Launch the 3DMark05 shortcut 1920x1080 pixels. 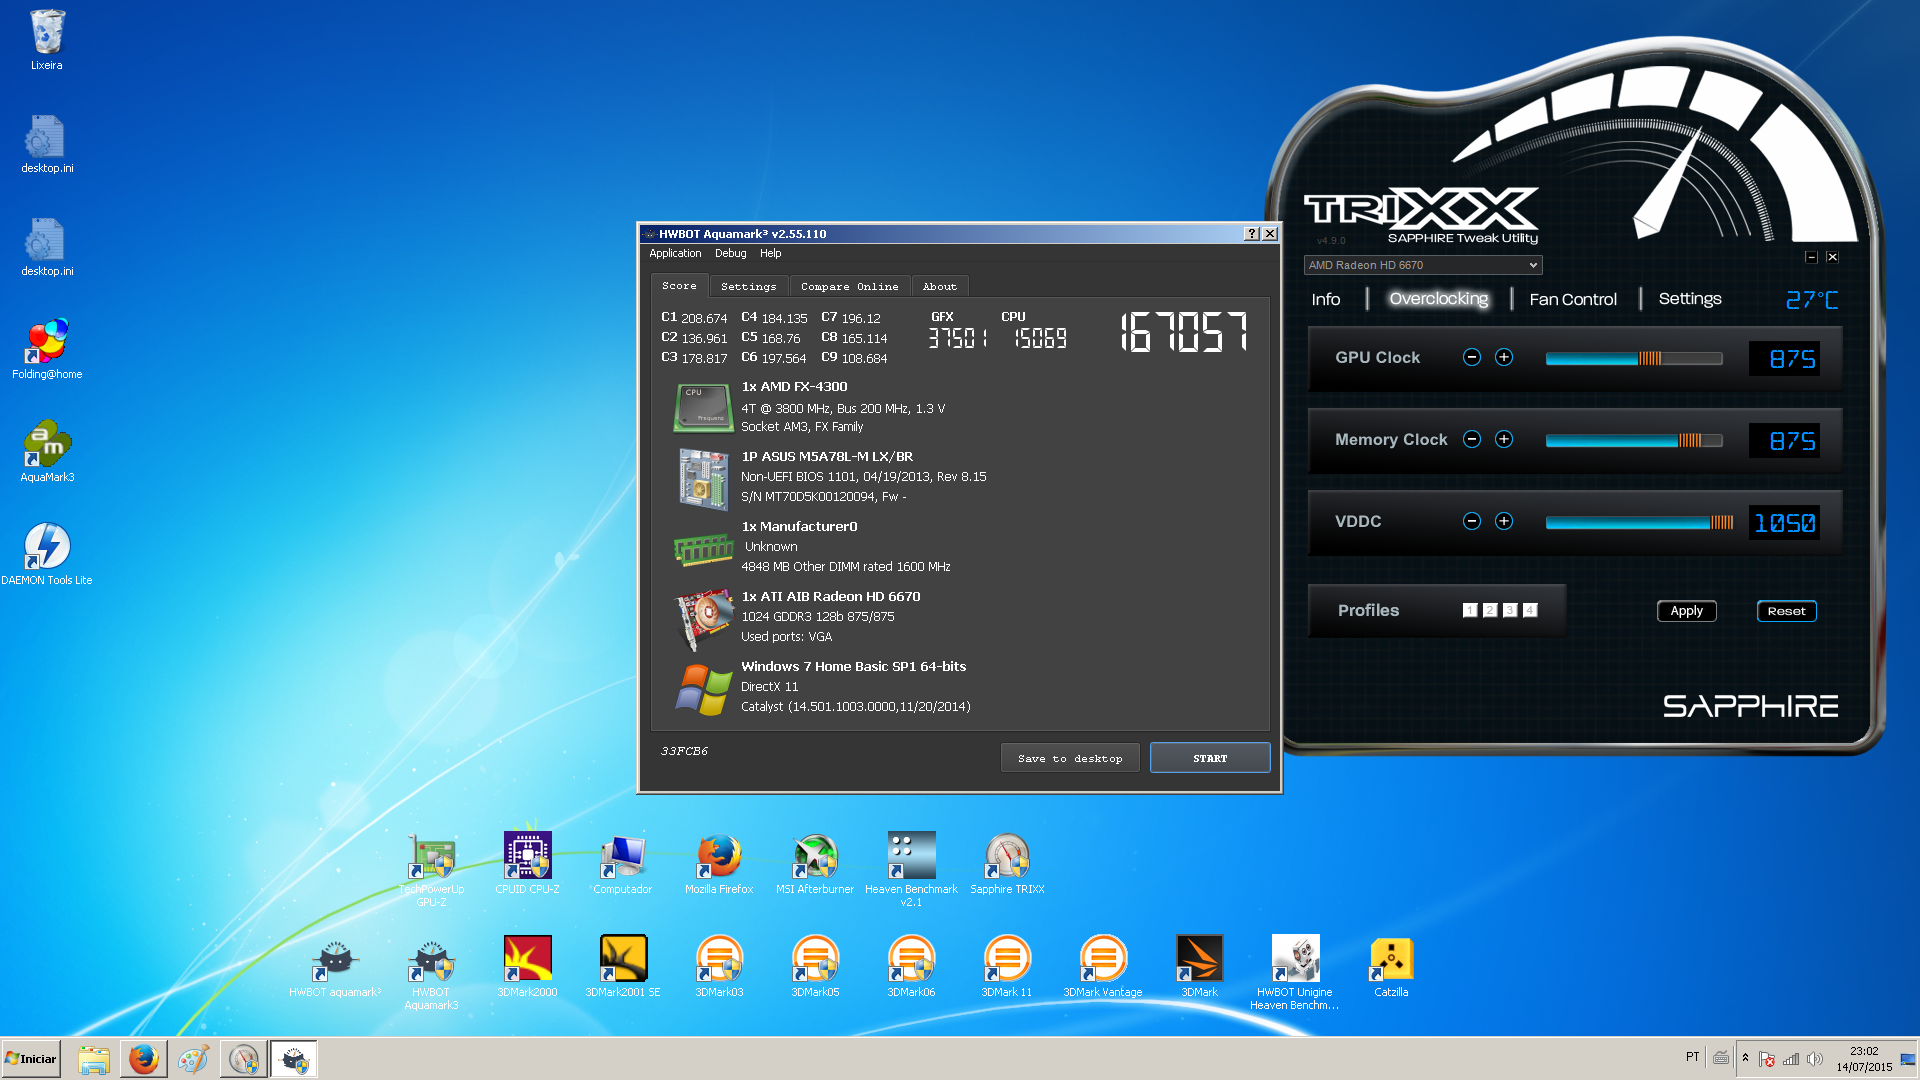815,967
